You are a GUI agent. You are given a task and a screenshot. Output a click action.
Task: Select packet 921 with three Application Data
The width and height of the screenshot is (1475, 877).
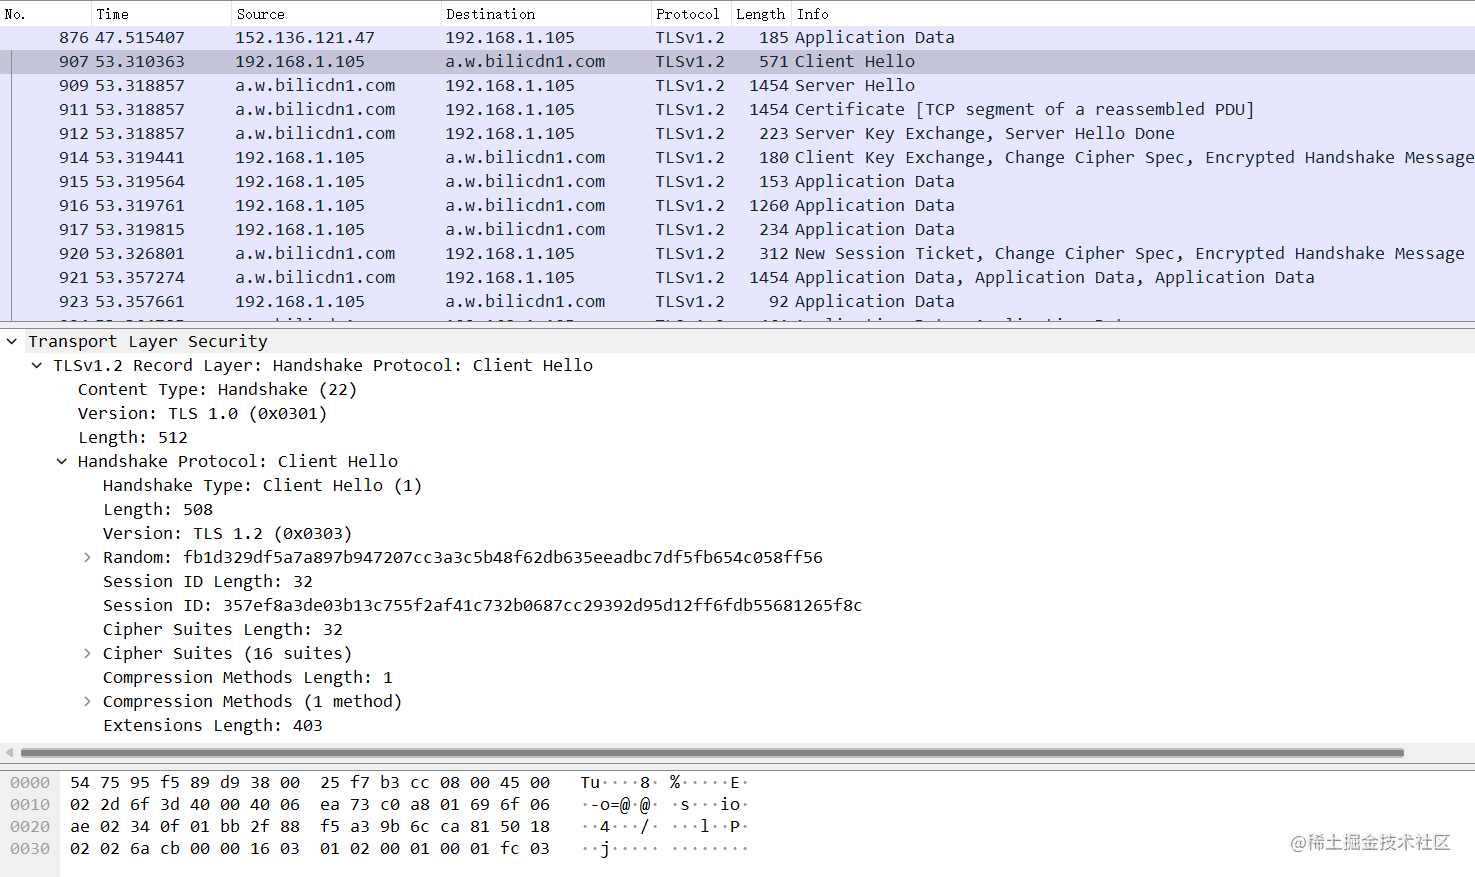737,278
